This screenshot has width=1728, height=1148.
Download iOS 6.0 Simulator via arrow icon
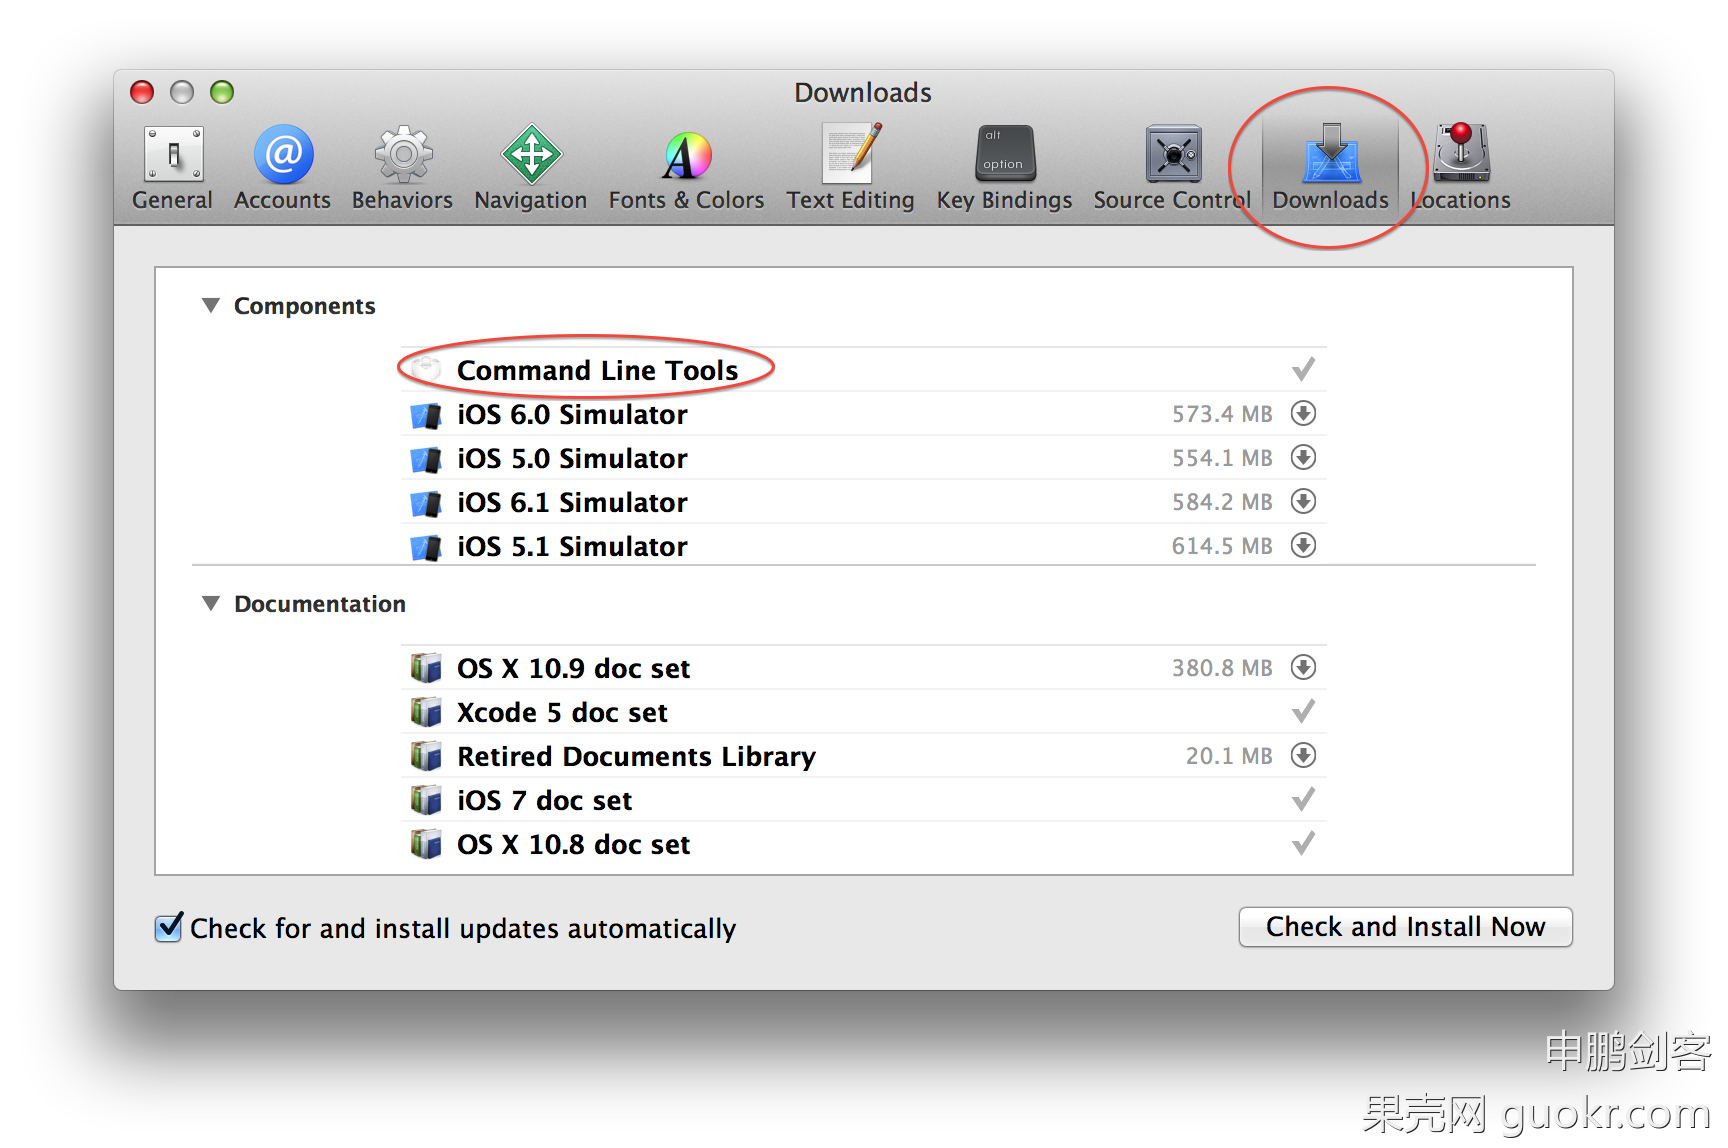pos(1303,413)
